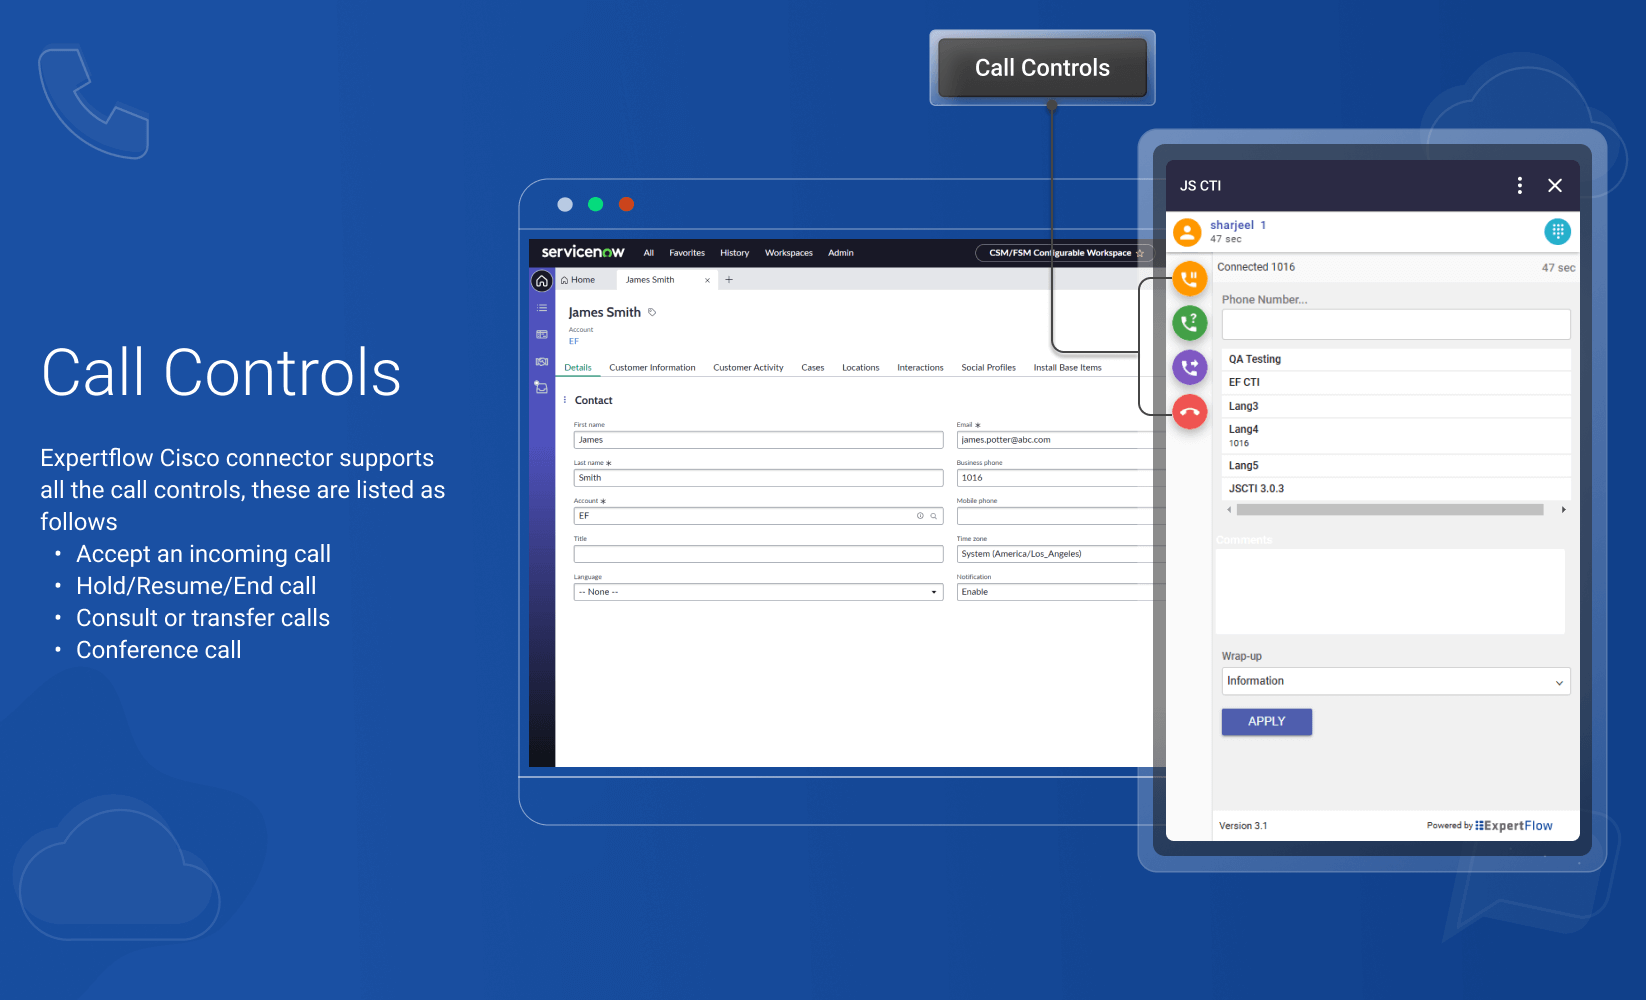Screen dimensions: 1646x1000
Task: Click the horizontal scrollbar under contact list
Action: [1389, 510]
